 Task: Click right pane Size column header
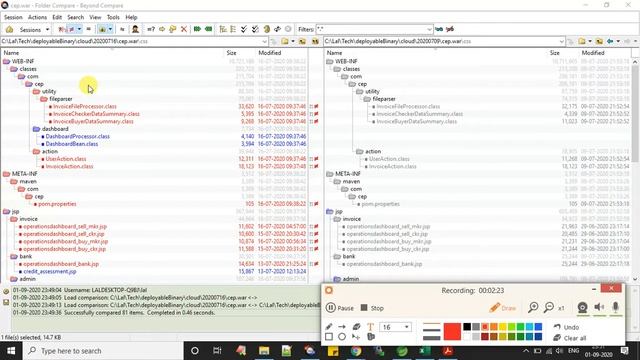click(554, 53)
